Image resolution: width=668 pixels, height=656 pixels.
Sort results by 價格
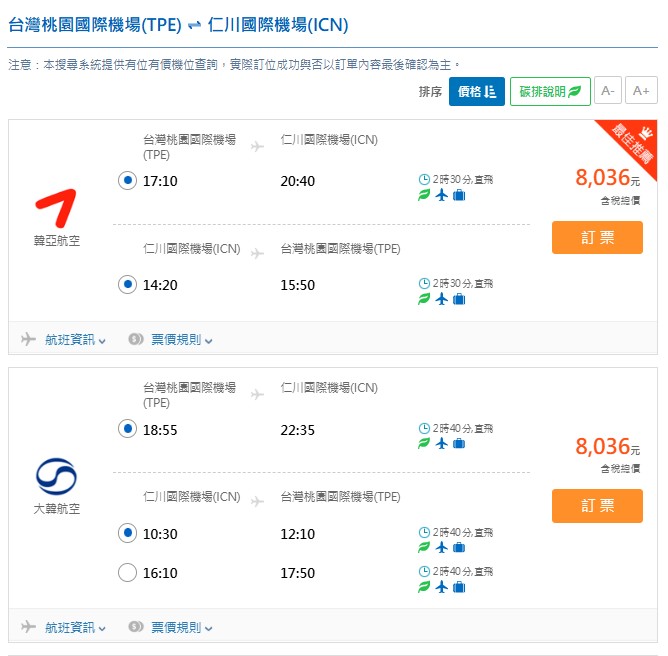tap(476, 92)
